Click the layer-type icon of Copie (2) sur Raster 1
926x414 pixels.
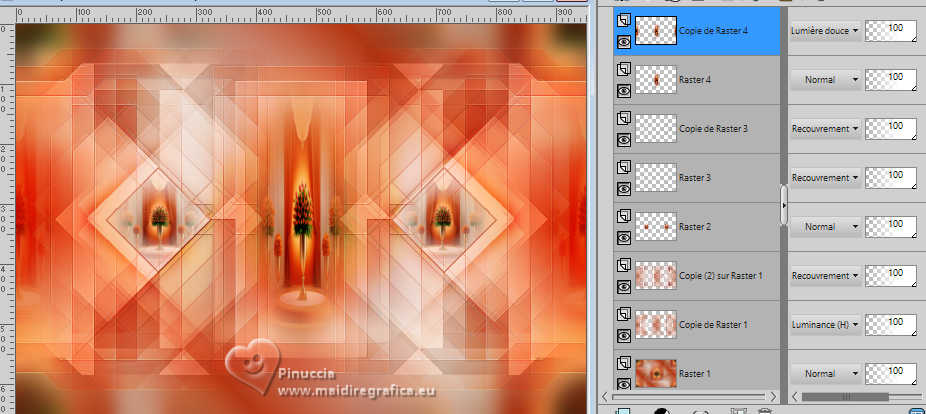point(624,266)
